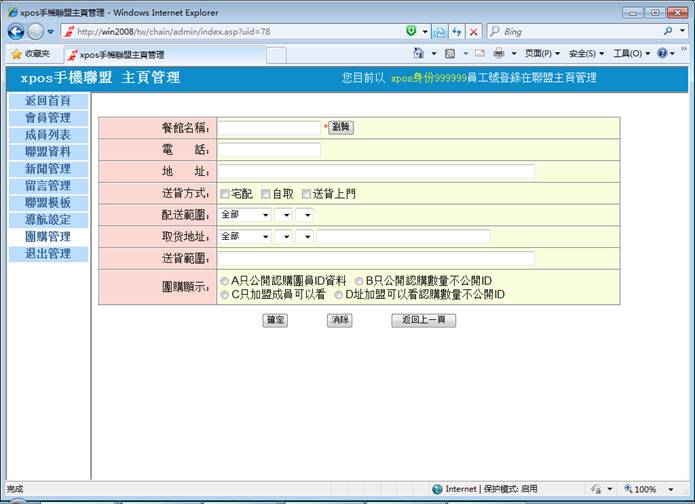This screenshot has height=504, width=695.
Task: Click the 確定 confirm button
Action: (274, 320)
